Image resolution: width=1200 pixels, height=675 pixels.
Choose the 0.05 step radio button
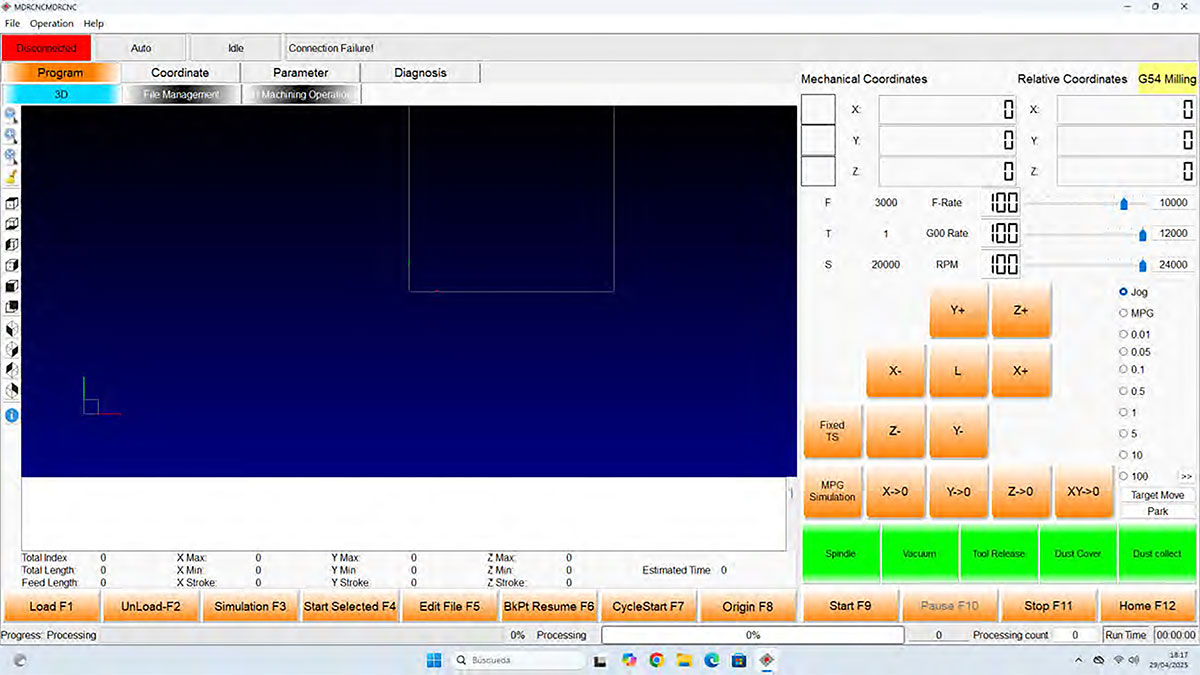tap(1124, 352)
